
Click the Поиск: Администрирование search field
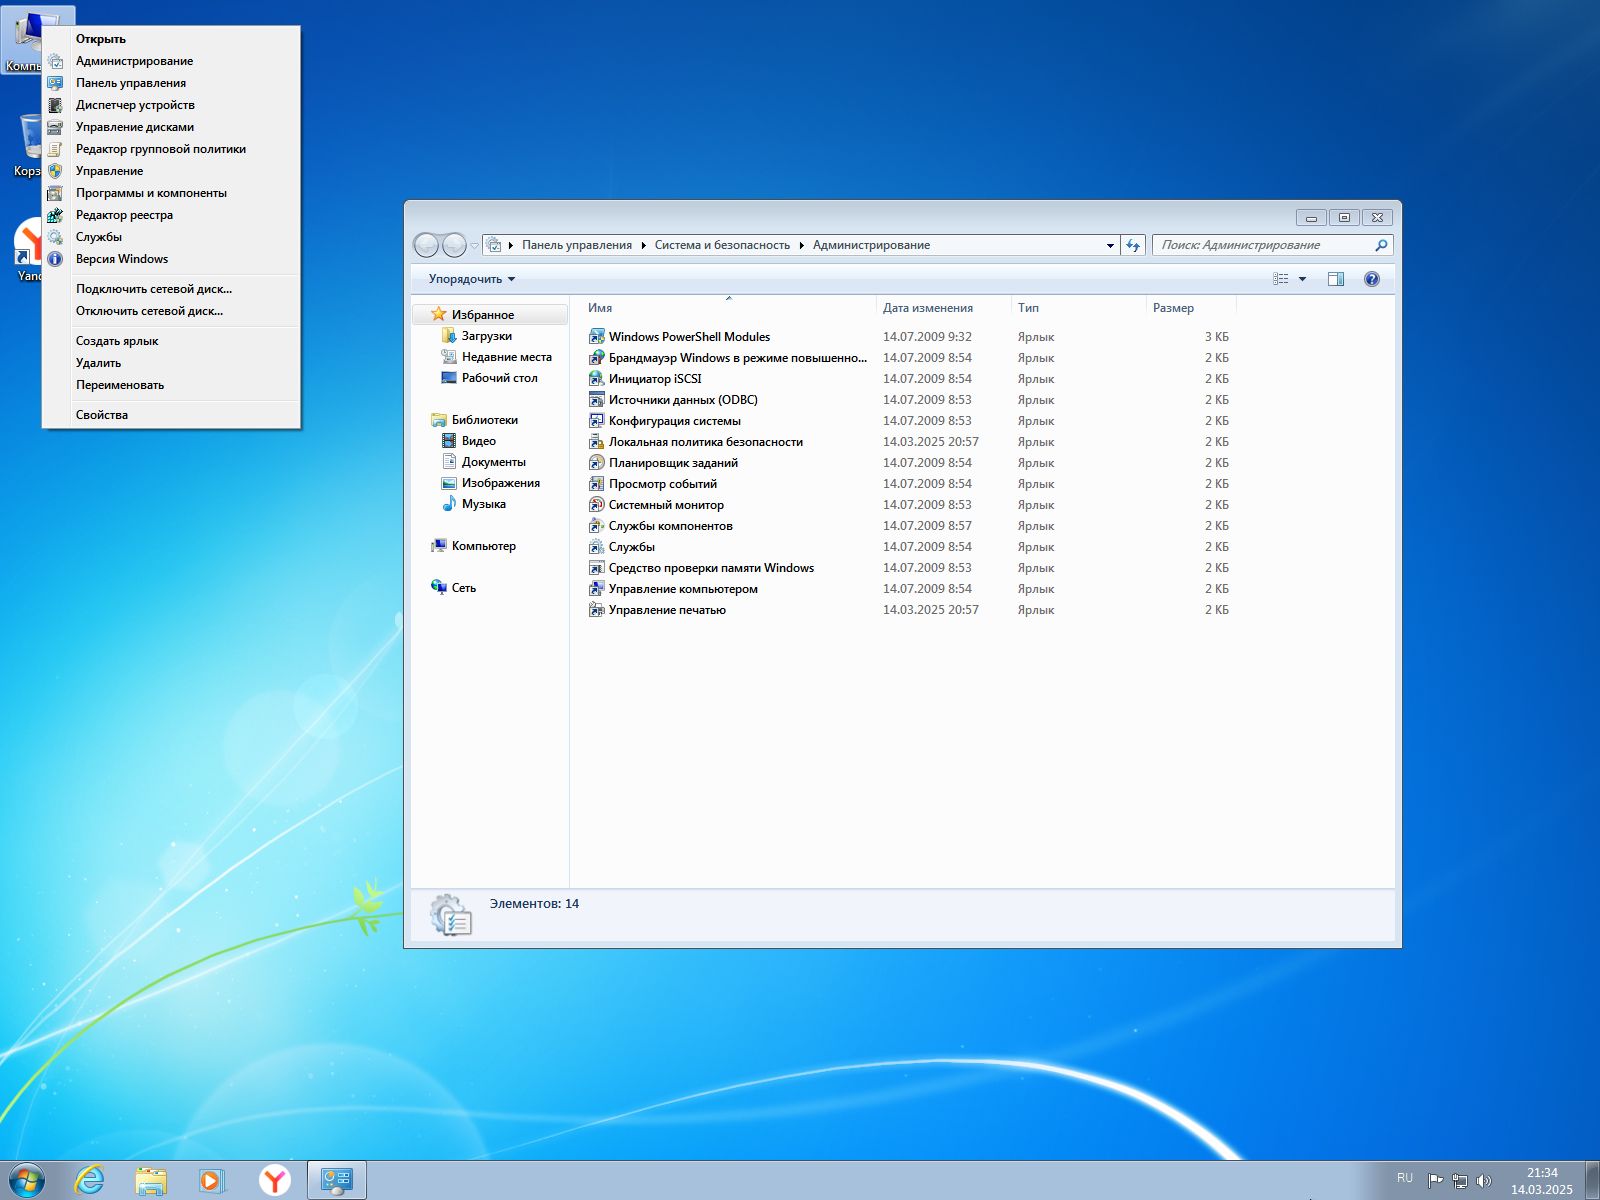point(1264,245)
